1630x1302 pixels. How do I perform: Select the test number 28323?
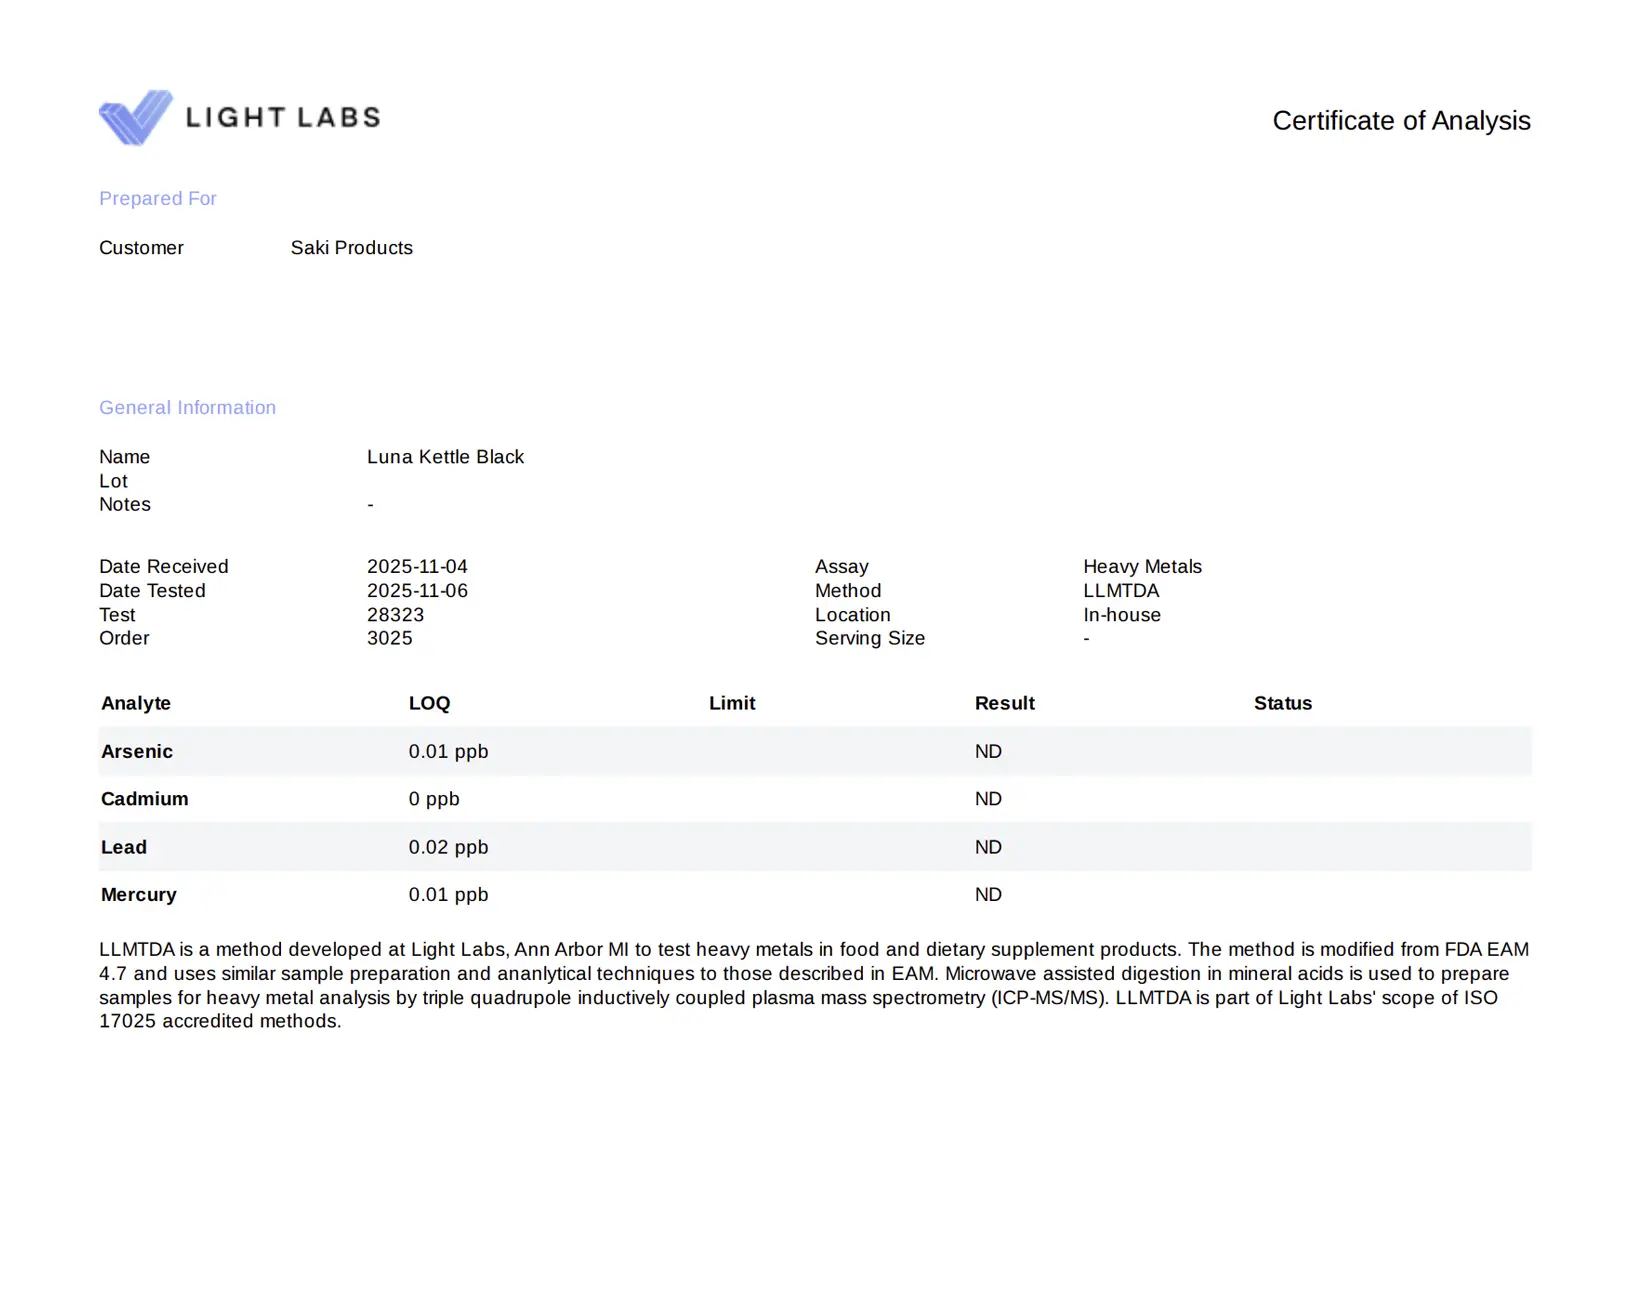[x=395, y=615]
